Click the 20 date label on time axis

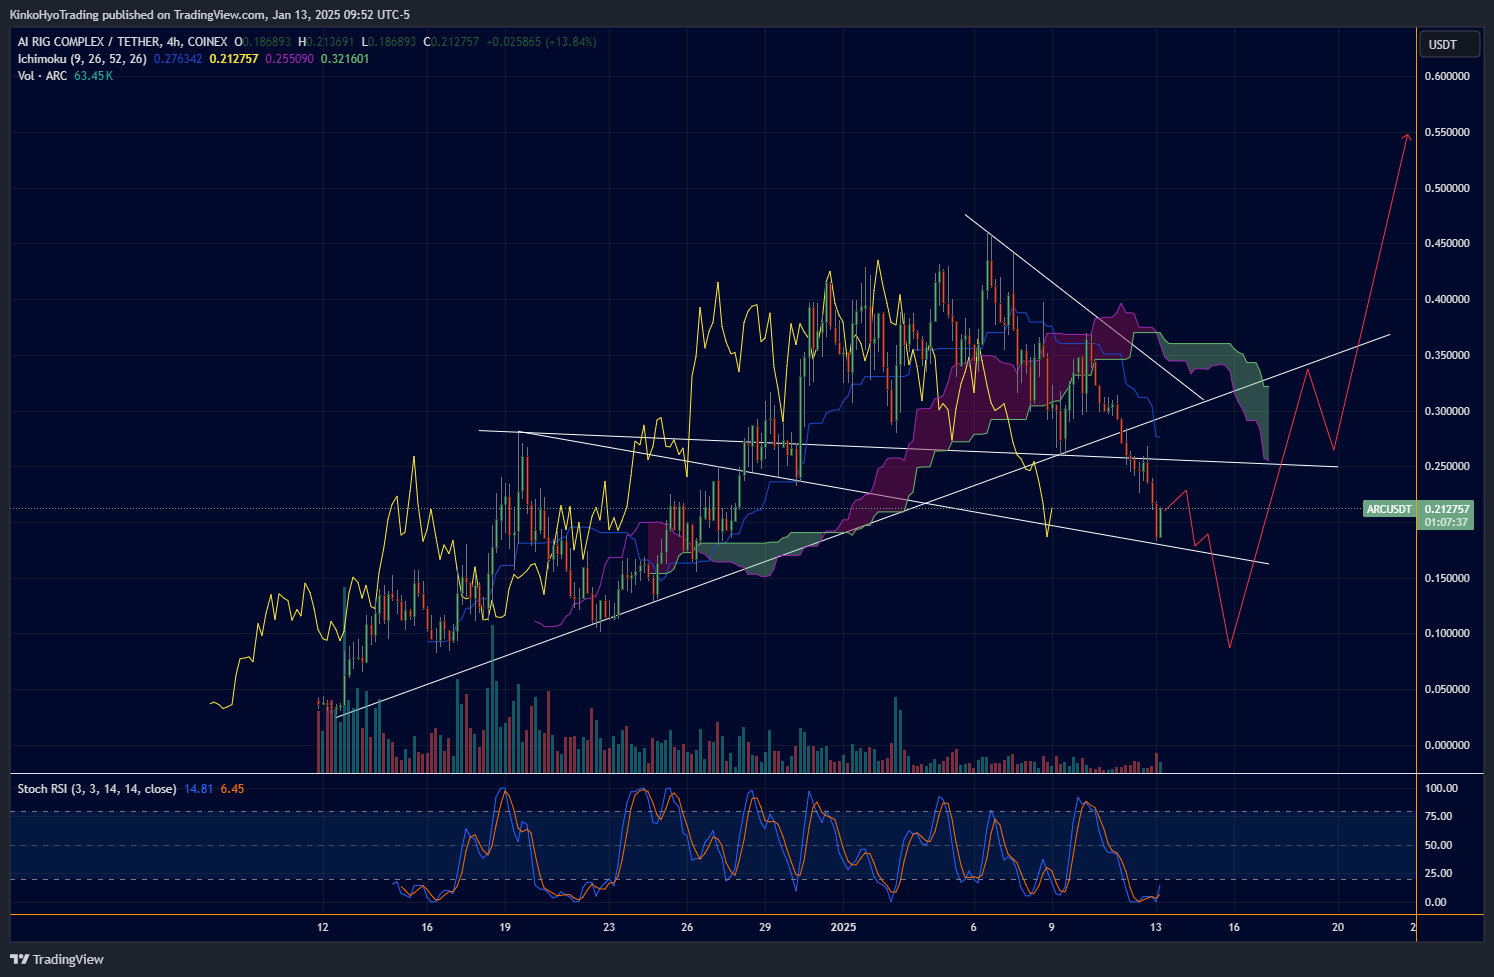coord(1338,927)
